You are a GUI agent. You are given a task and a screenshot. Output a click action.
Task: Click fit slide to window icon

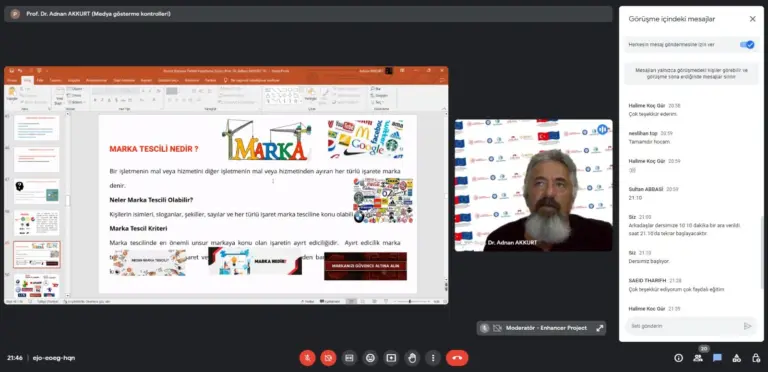(x=445, y=302)
